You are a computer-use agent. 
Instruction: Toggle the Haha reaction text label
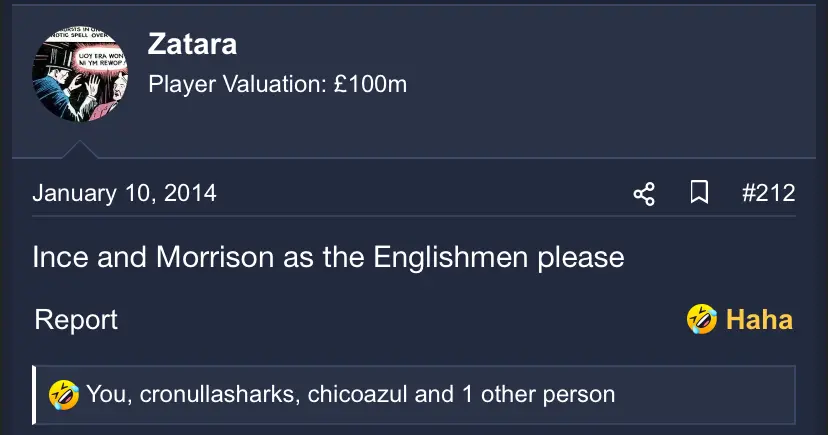(x=759, y=320)
